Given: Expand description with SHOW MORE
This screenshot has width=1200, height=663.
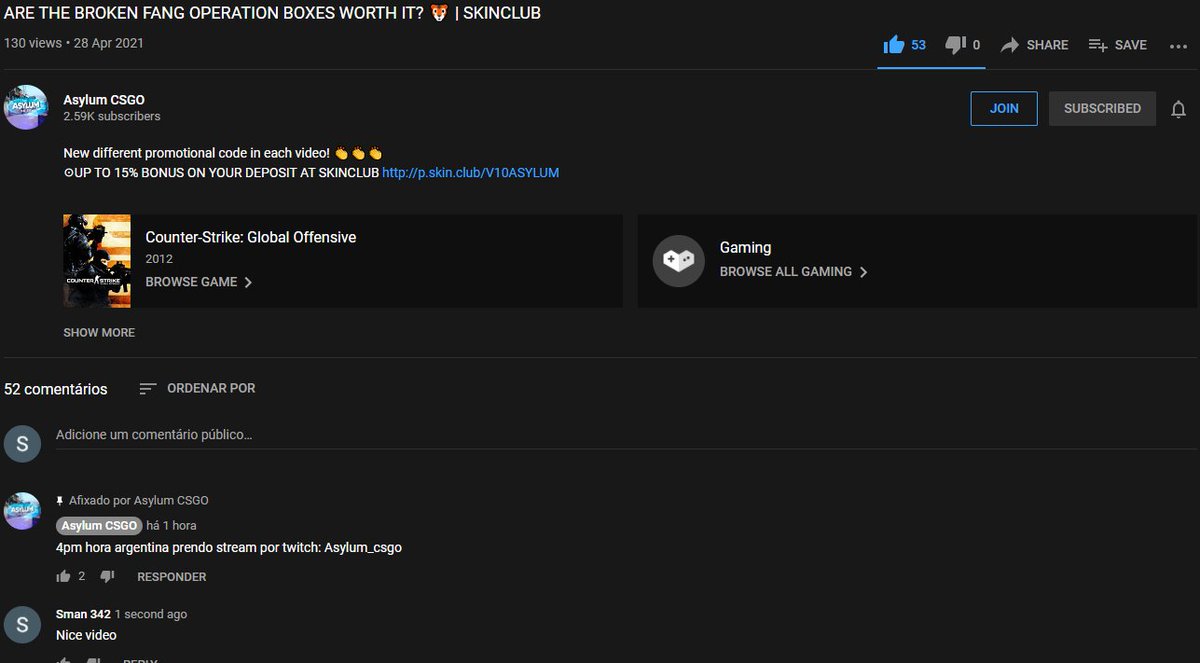Looking at the screenshot, I should [x=99, y=332].
